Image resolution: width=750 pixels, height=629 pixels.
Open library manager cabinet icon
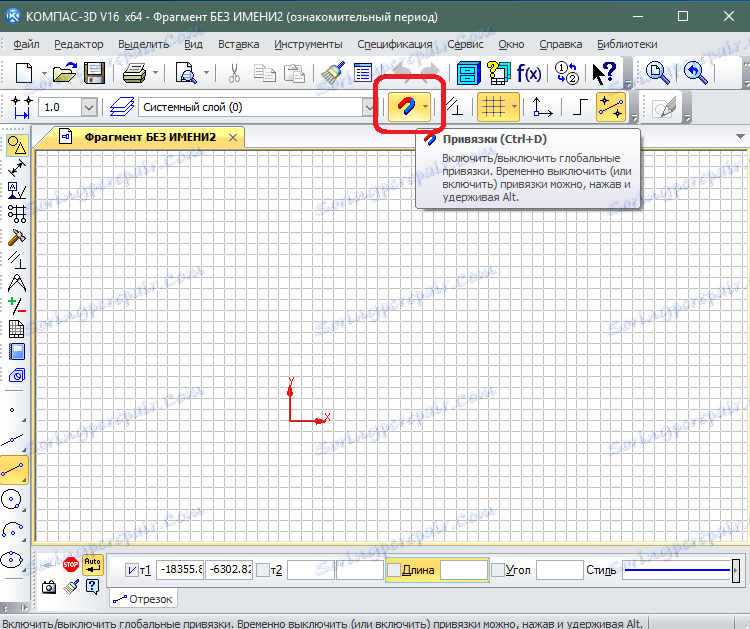tap(469, 73)
